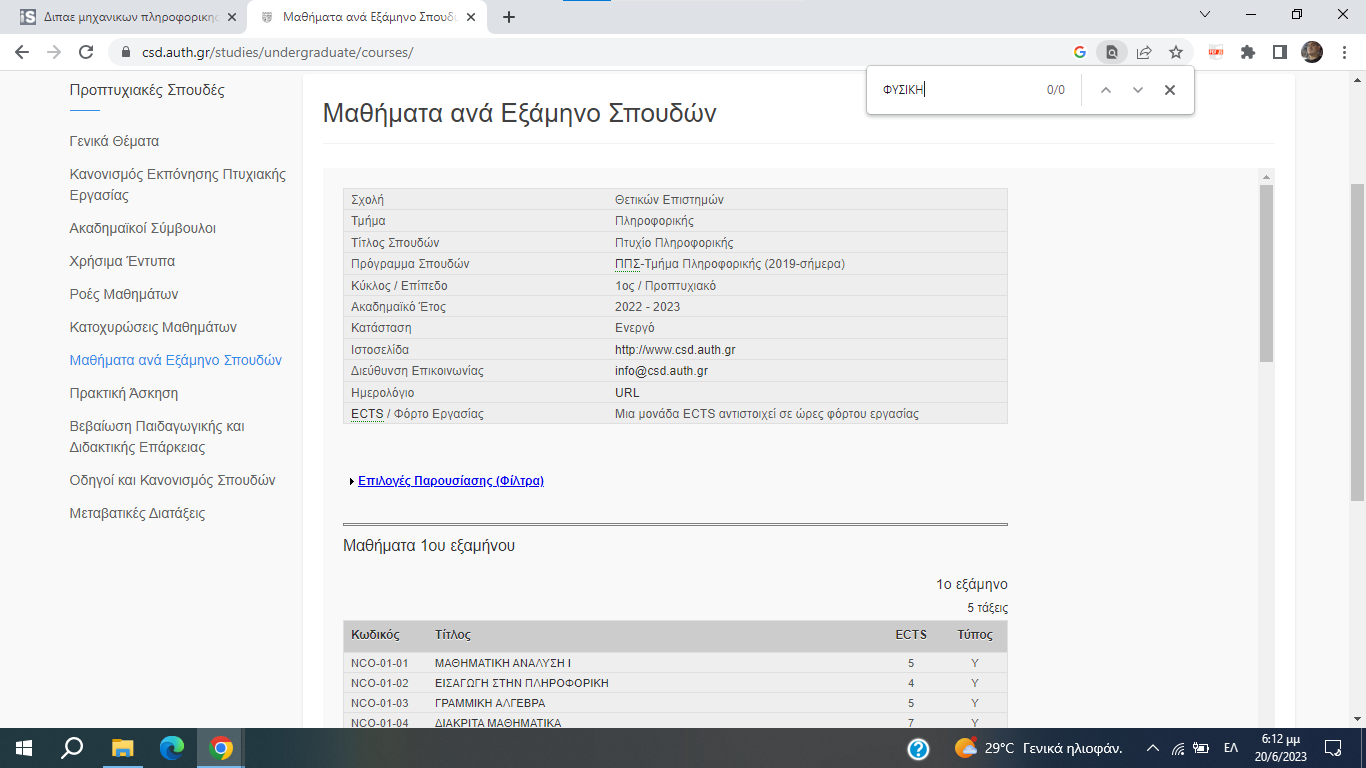
Task: Open the PDF extension icon
Action: (x=1216, y=53)
